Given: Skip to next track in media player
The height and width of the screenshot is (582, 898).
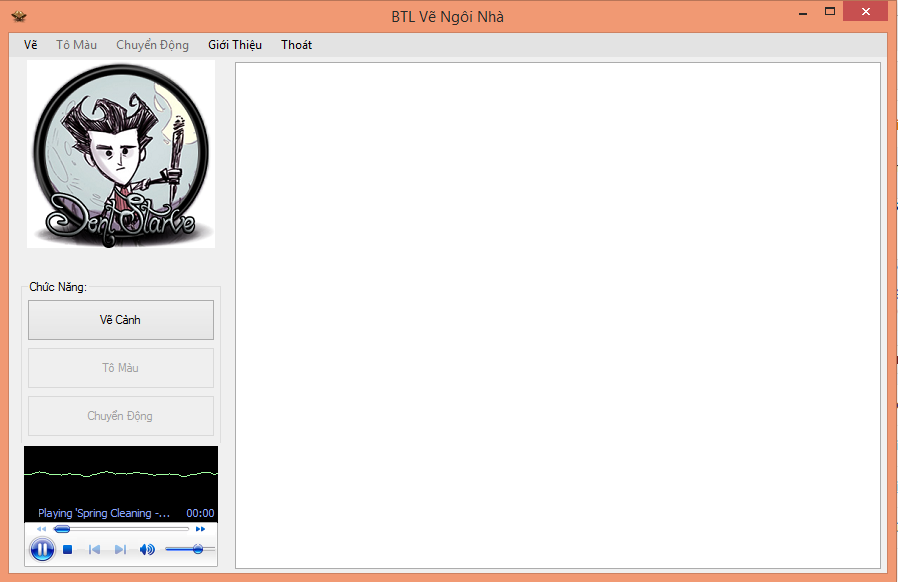Looking at the screenshot, I should point(120,549).
